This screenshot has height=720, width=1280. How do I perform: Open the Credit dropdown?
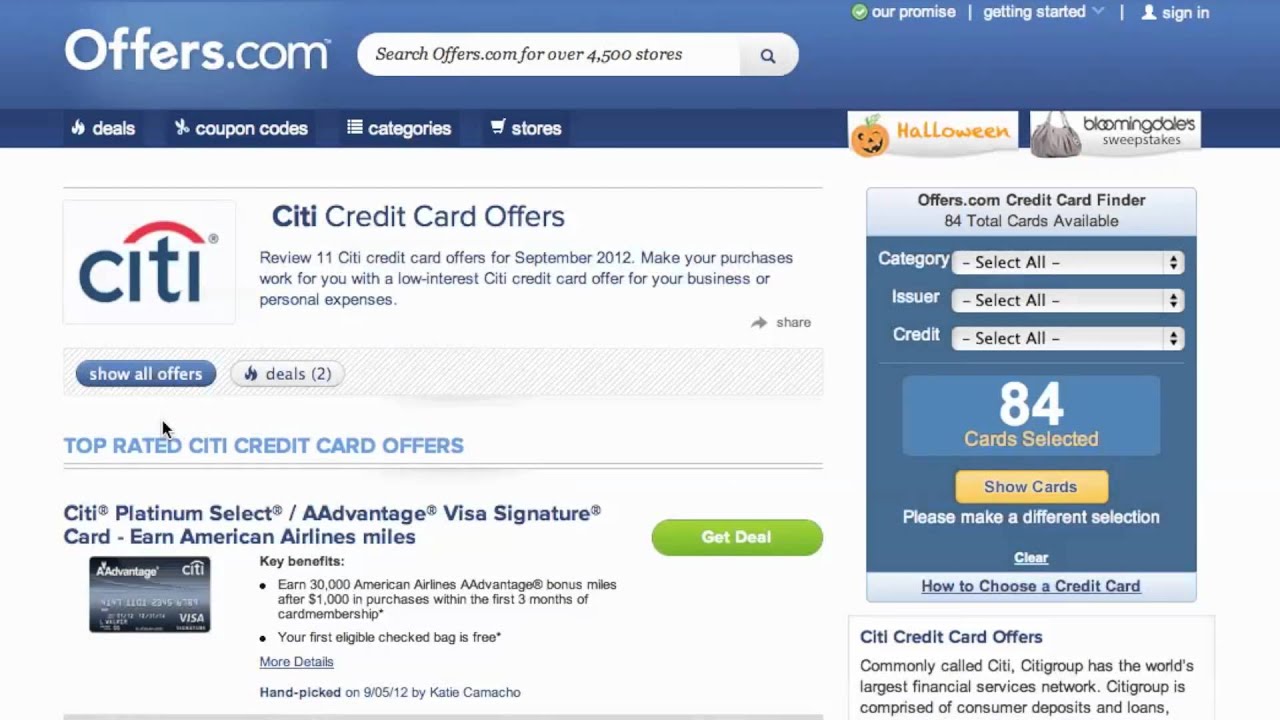[x=1068, y=338]
